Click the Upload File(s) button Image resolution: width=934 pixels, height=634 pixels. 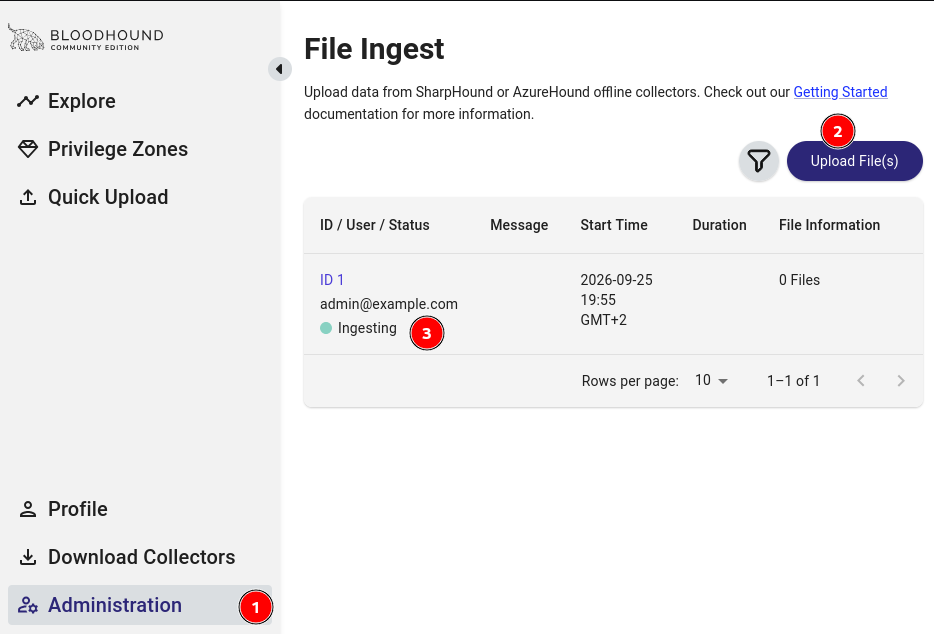(855, 161)
